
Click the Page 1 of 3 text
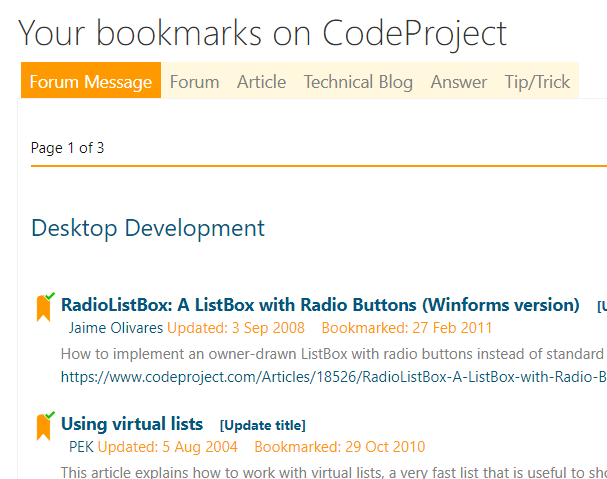[x=67, y=148]
